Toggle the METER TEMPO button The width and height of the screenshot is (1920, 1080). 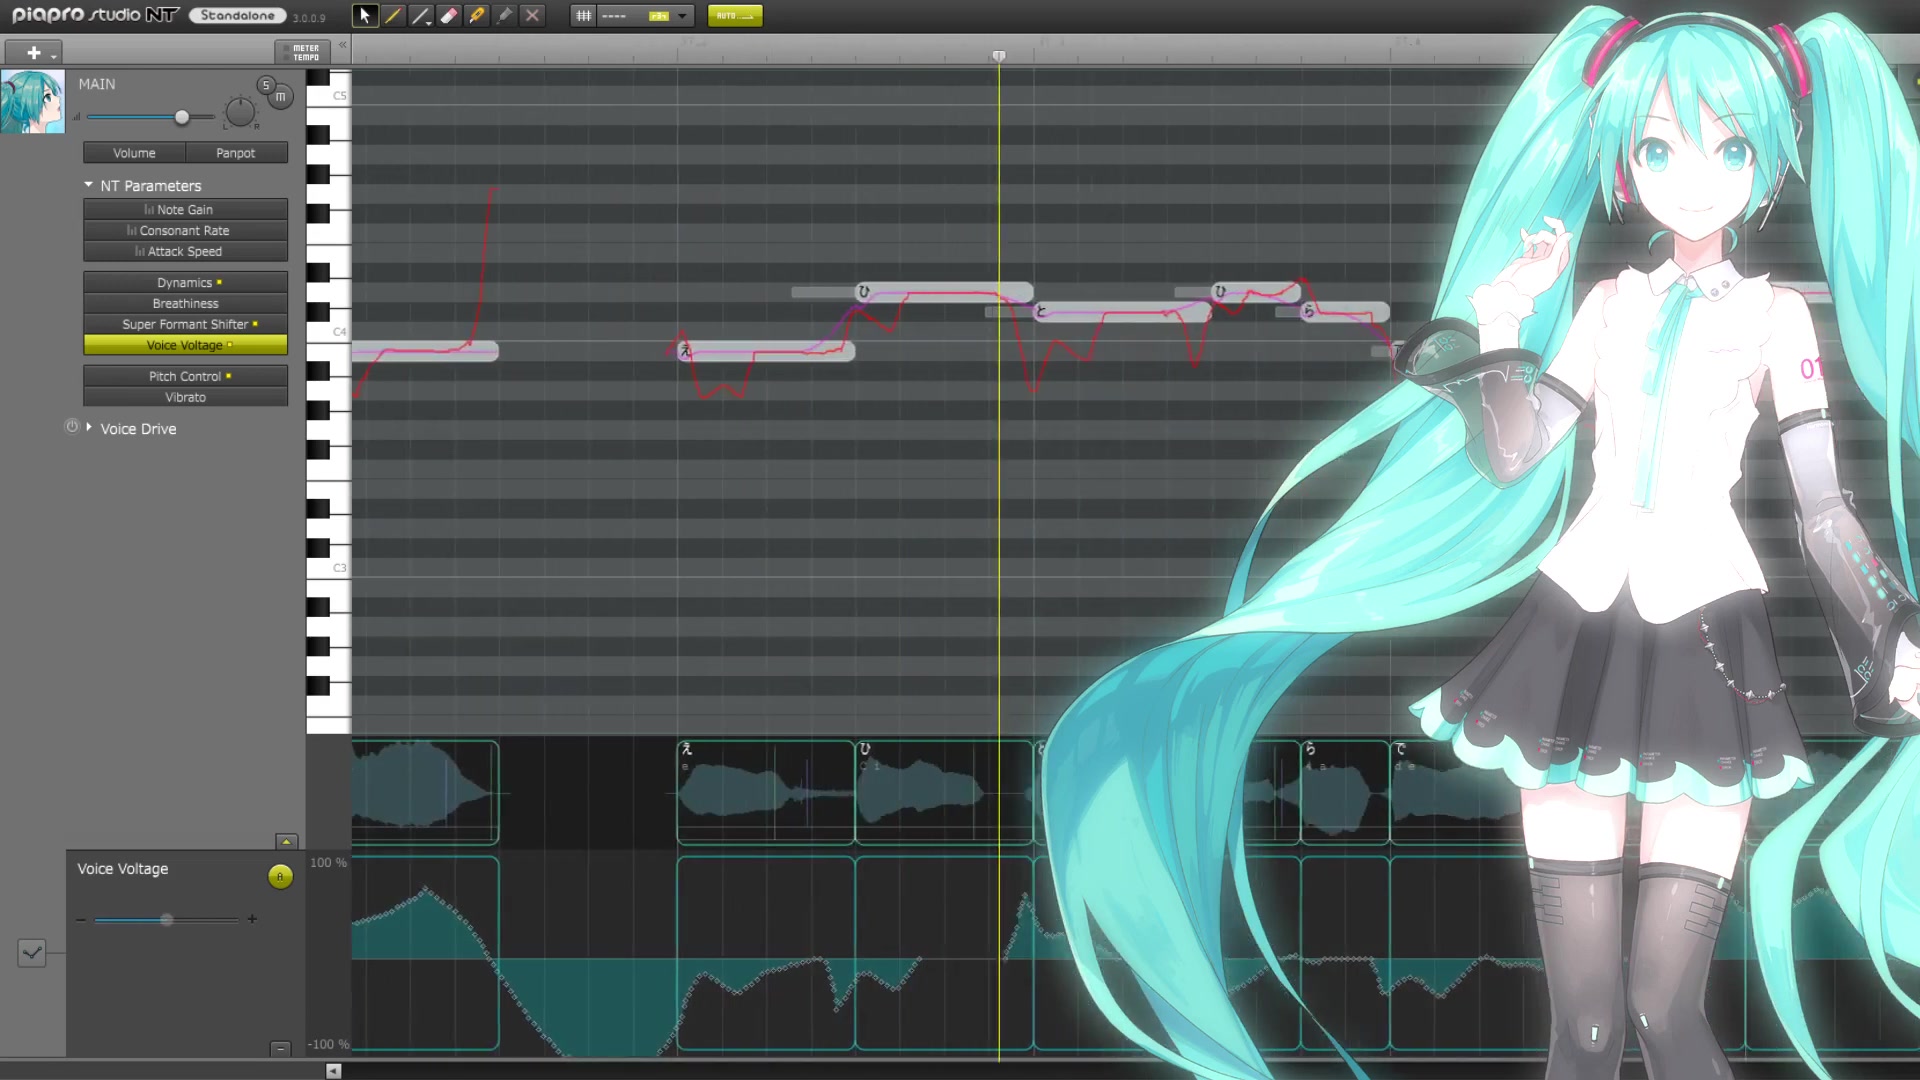point(304,52)
